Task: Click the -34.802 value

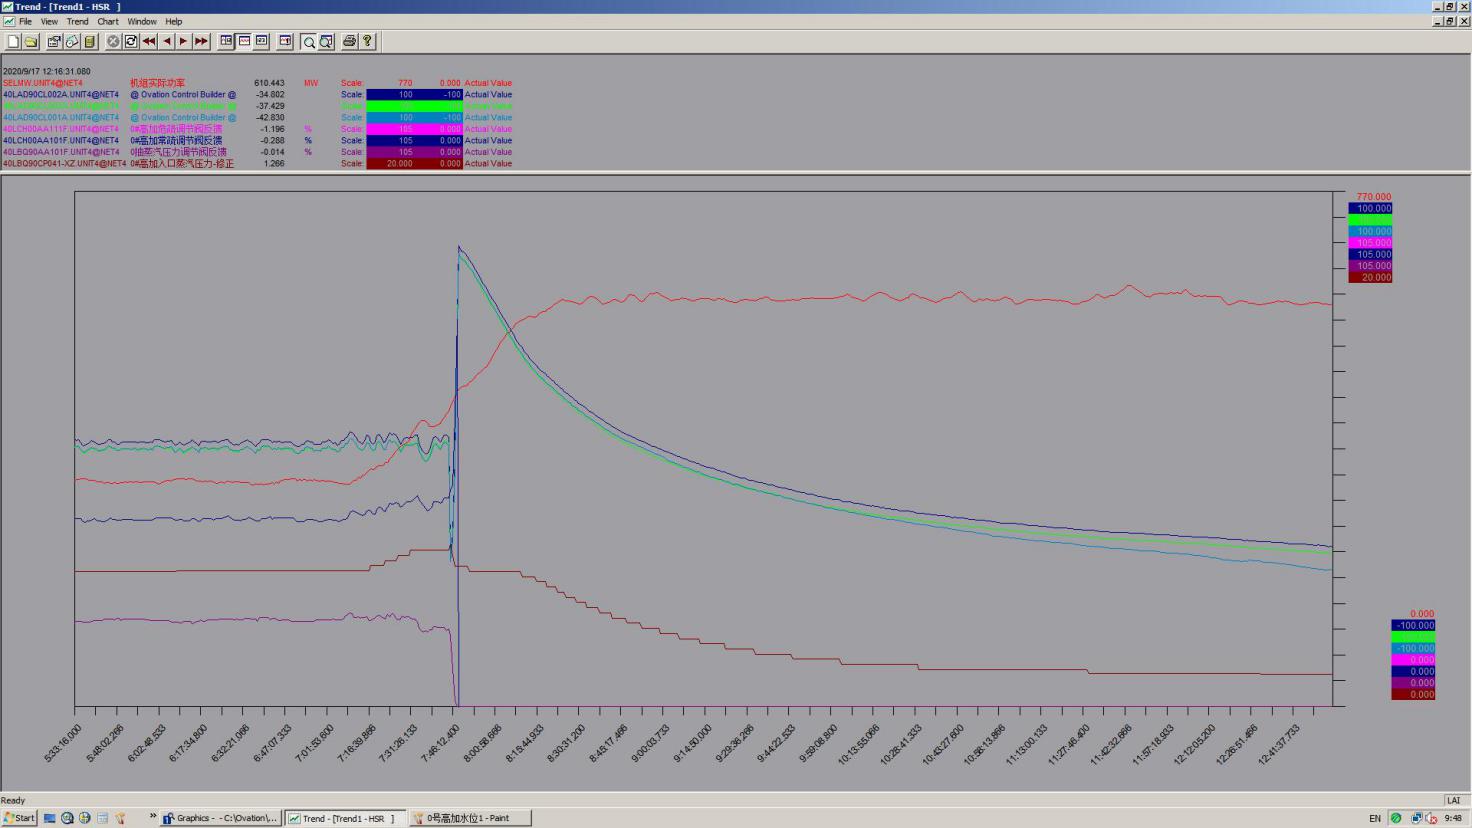Action: (x=270, y=94)
